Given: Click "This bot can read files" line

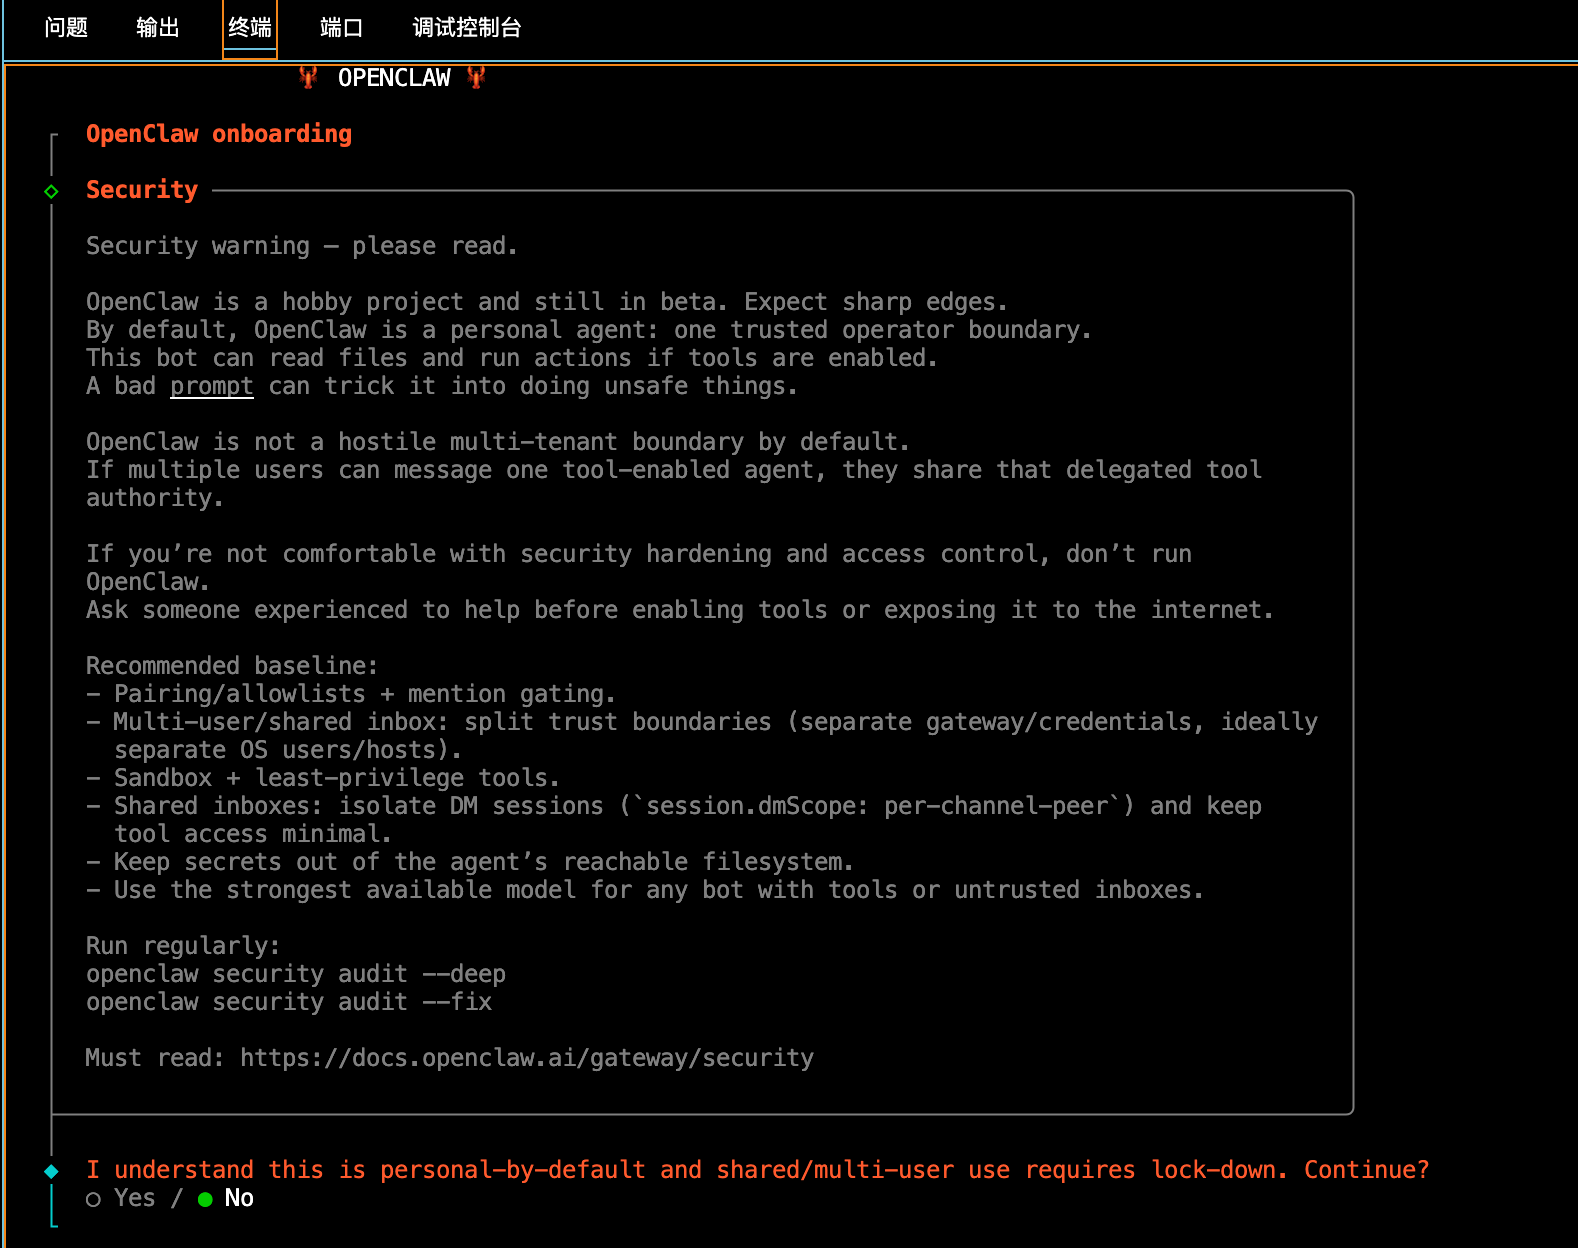Looking at the screenshot, I should (512, 358).
